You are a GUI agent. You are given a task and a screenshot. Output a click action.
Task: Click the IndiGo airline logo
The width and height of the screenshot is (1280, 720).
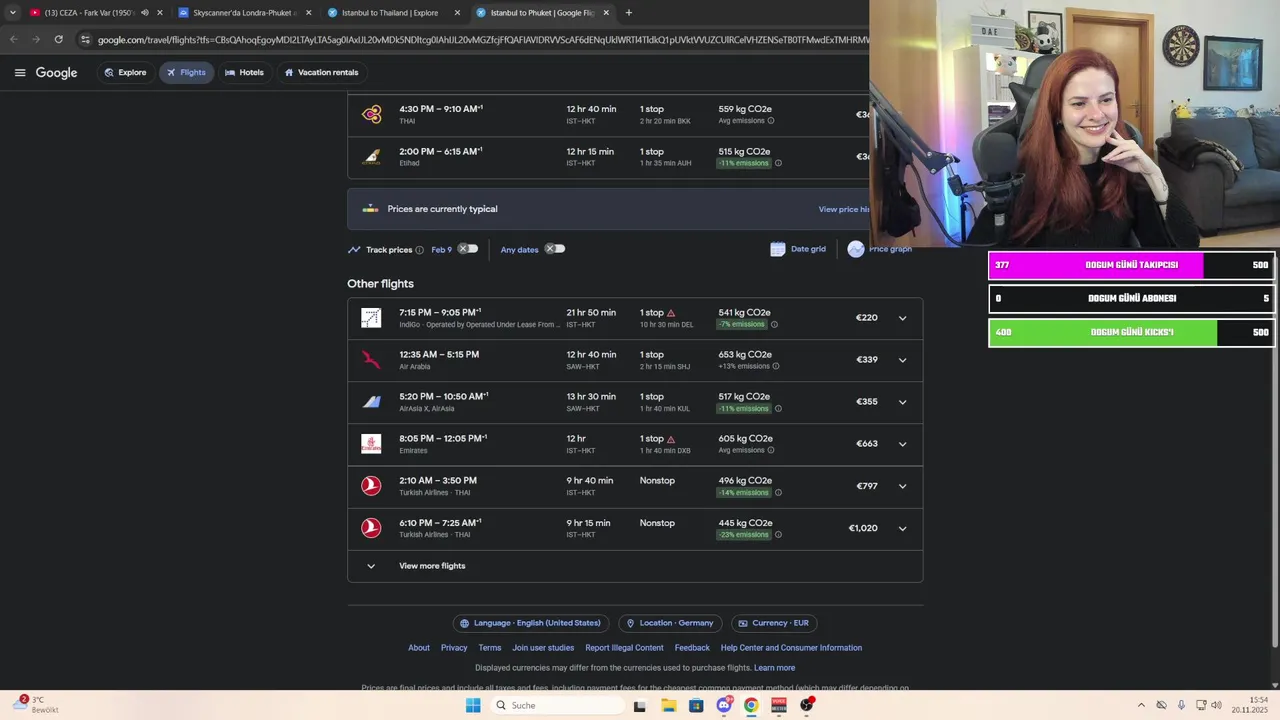point(371,318)
